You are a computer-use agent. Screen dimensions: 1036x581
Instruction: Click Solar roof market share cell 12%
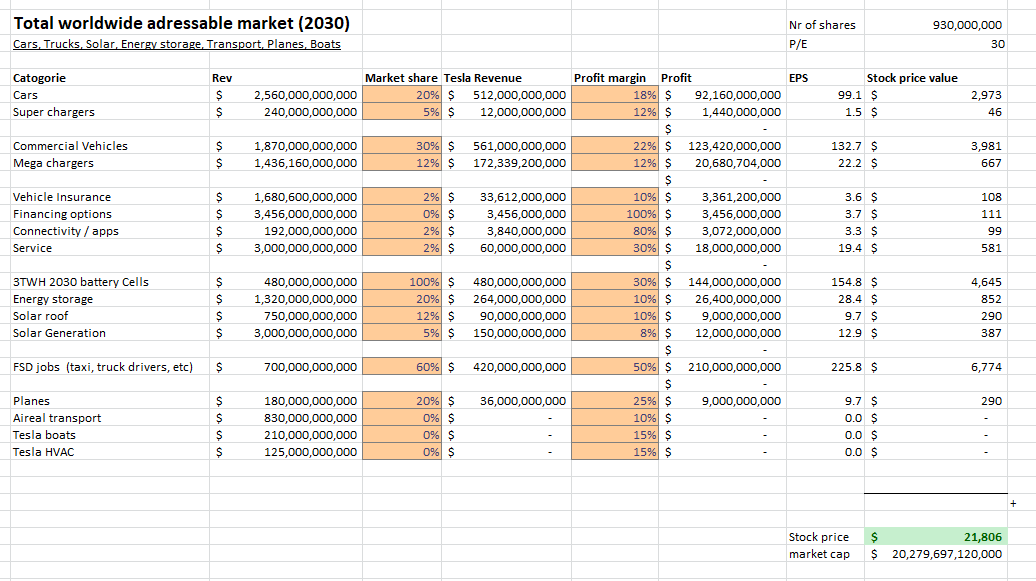pos(402,317)
